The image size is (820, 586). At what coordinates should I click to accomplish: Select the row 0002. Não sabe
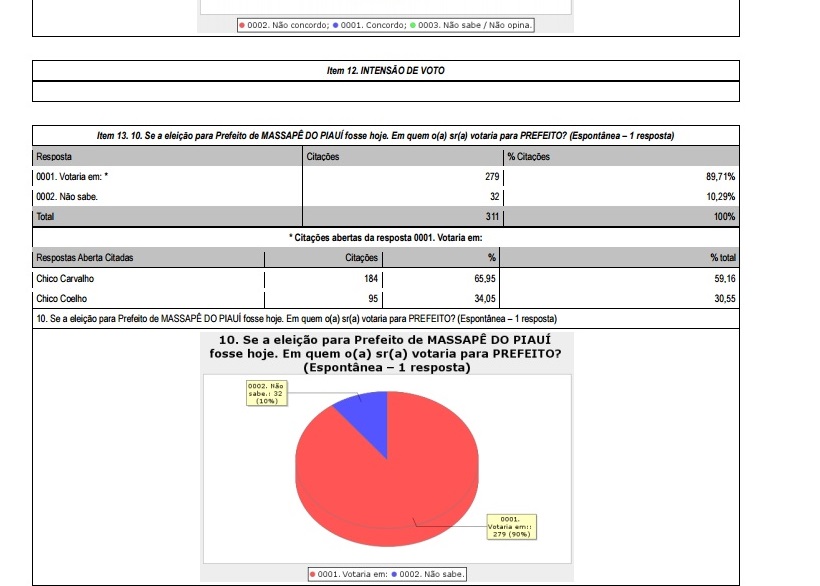[385, 197]
